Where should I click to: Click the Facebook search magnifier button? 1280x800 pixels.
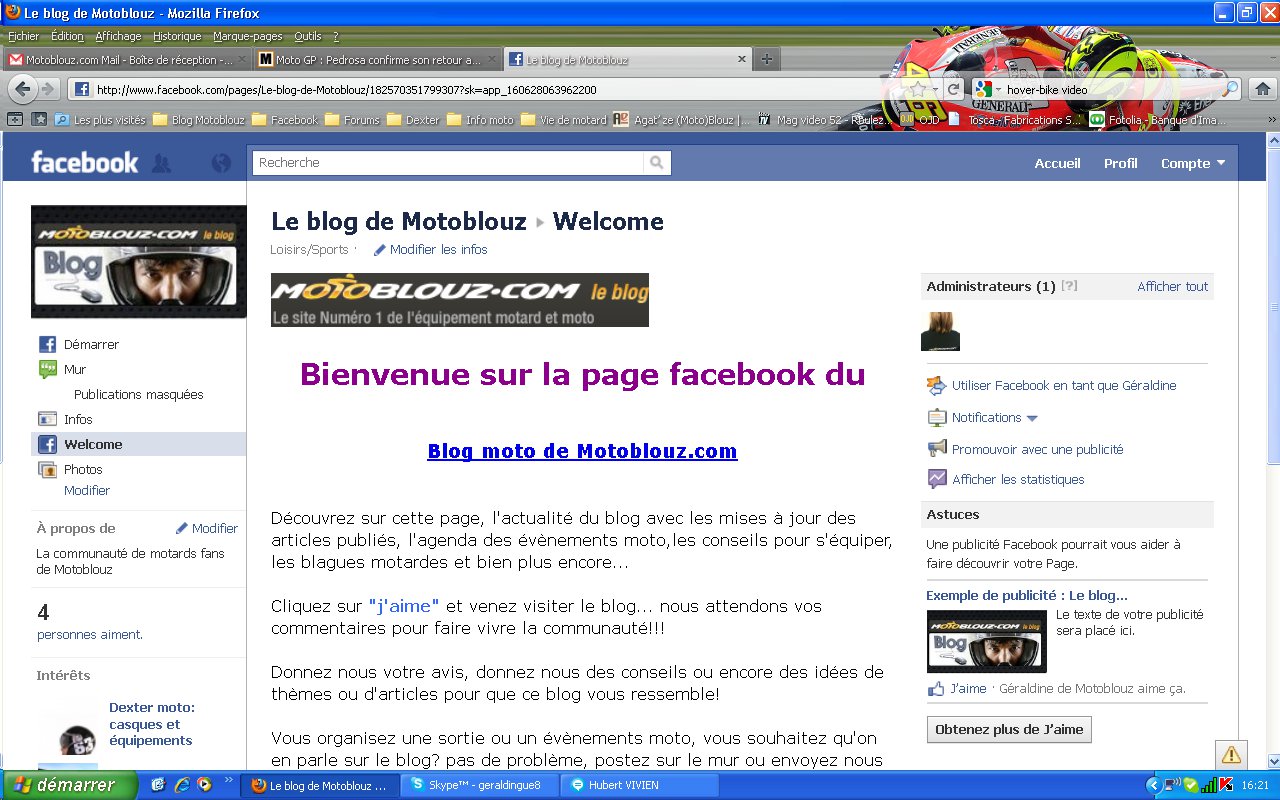tap(657, 162)
